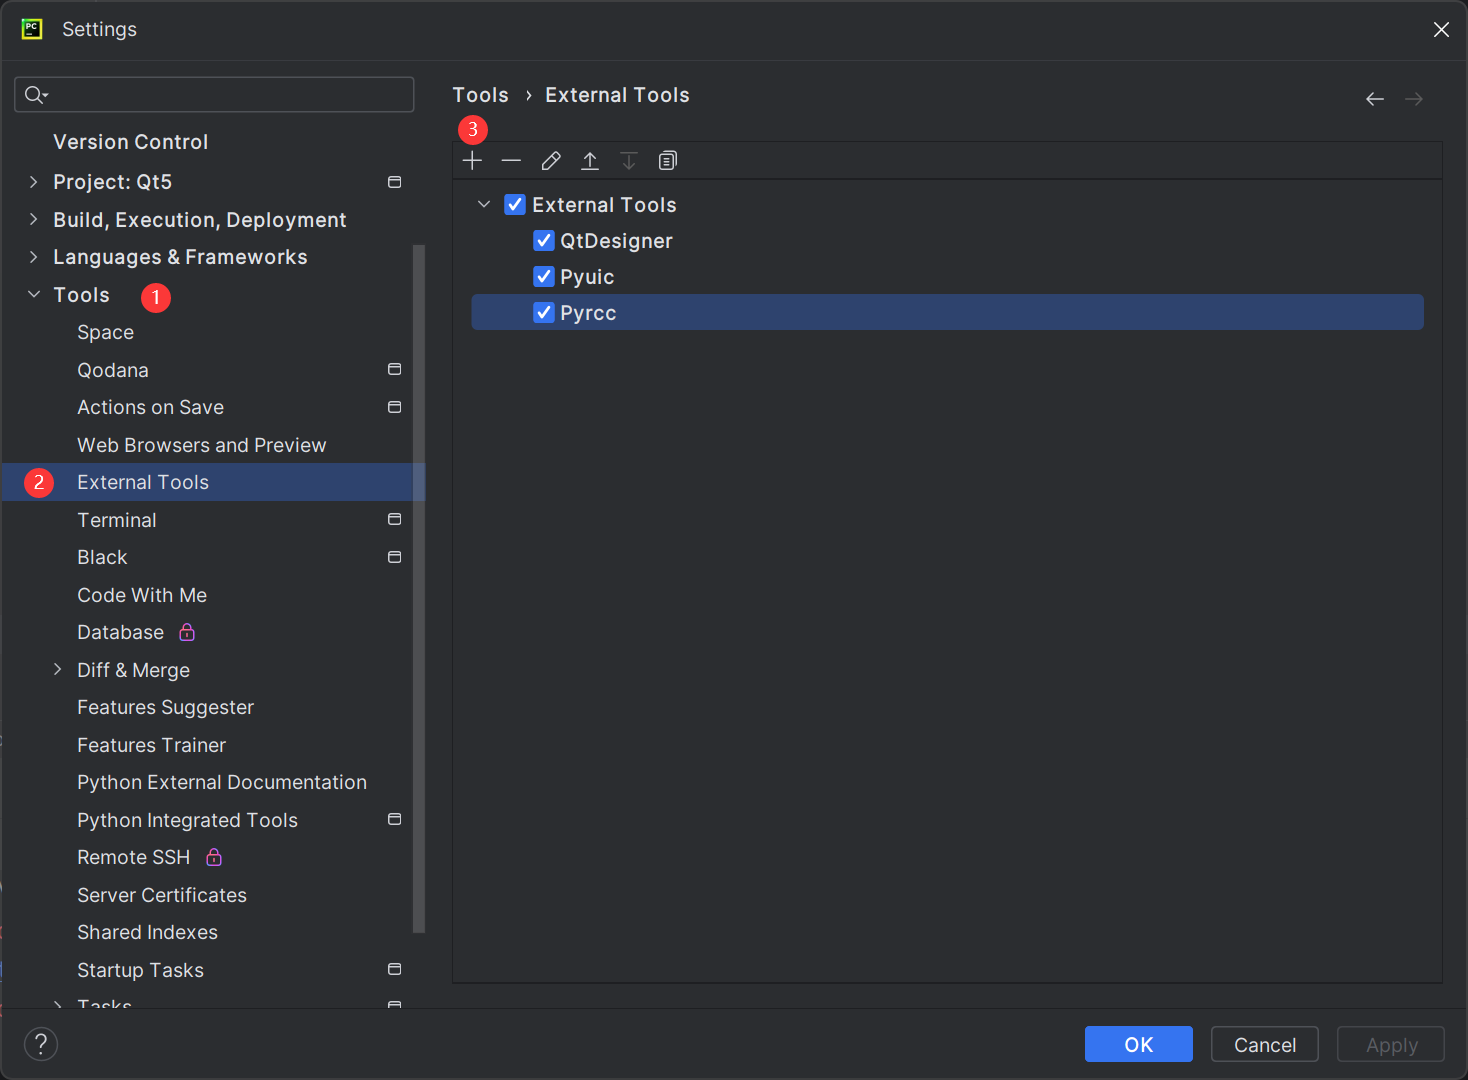
Task: Collapse the External Tools group tree
Action: coord(484,205)
